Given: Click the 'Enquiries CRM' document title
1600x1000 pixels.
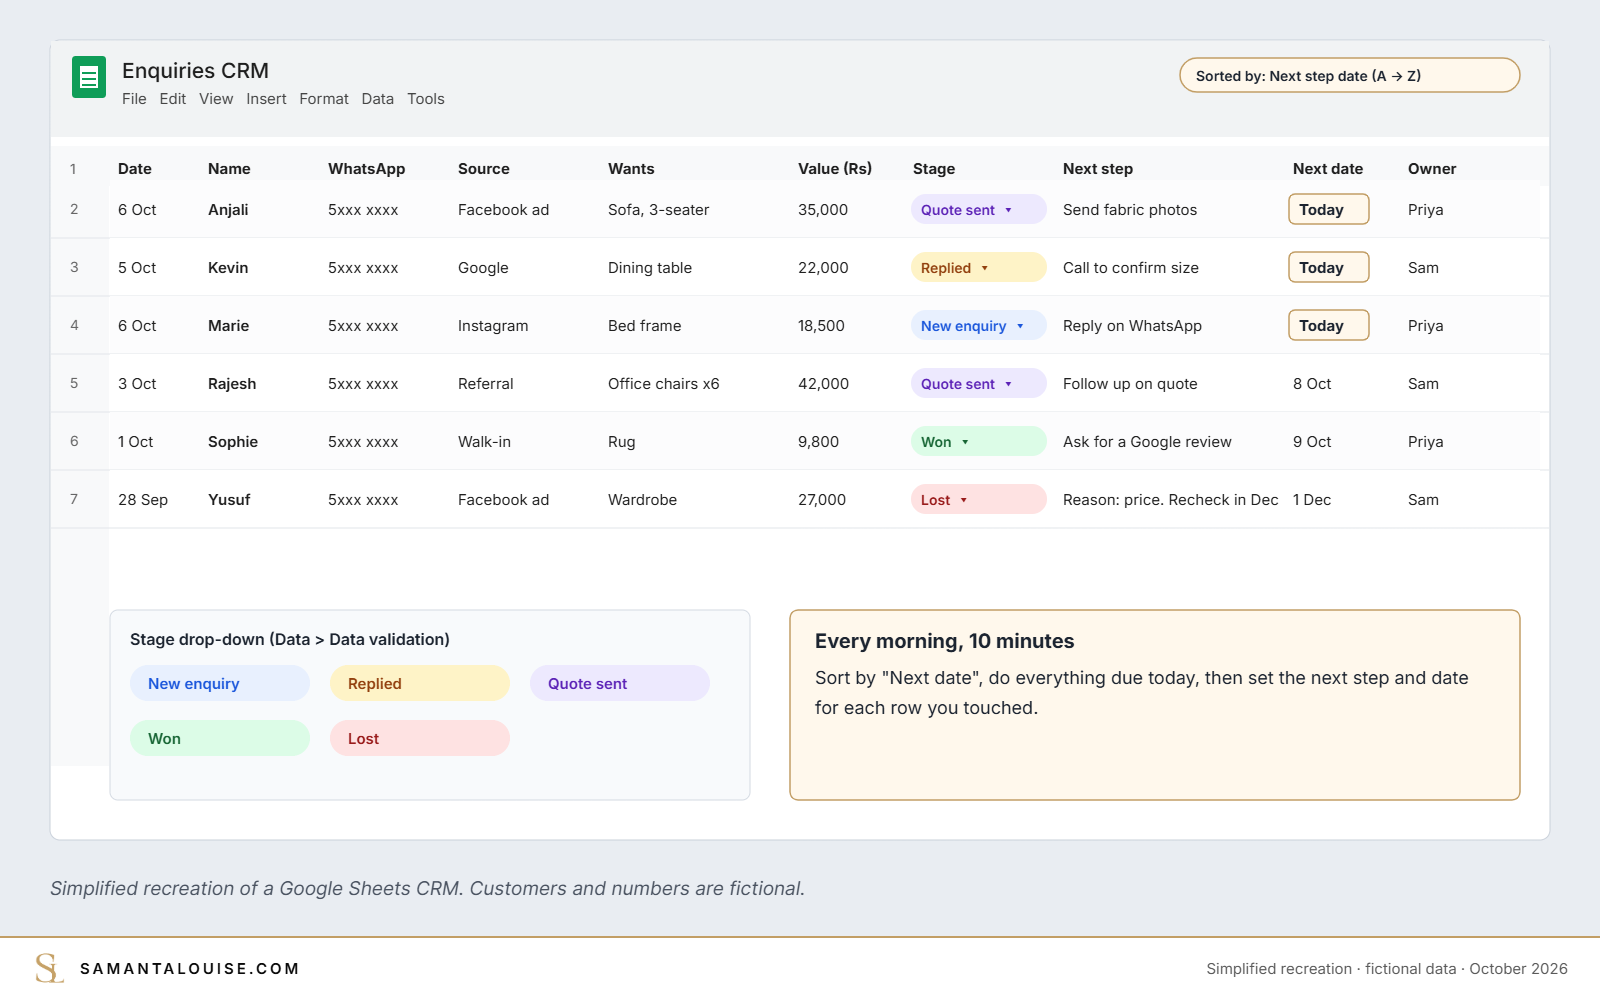Looking at the screenshot, I should click(x=195, y=71).
